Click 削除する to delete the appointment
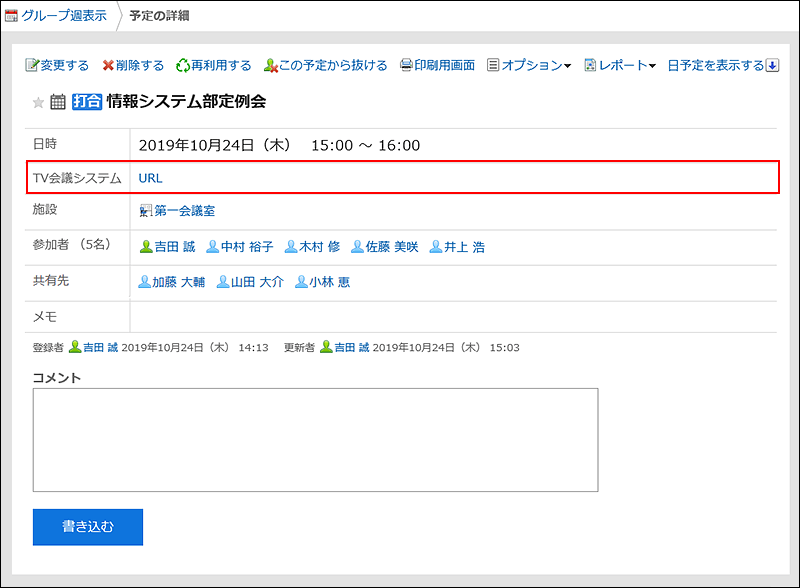Viewport: 800px width, 588px height. [140, 65]
